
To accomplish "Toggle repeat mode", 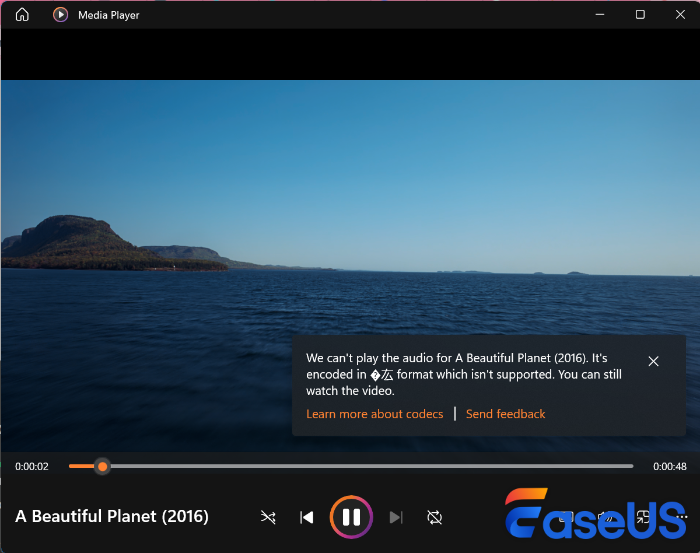I will tap(434, 517).
